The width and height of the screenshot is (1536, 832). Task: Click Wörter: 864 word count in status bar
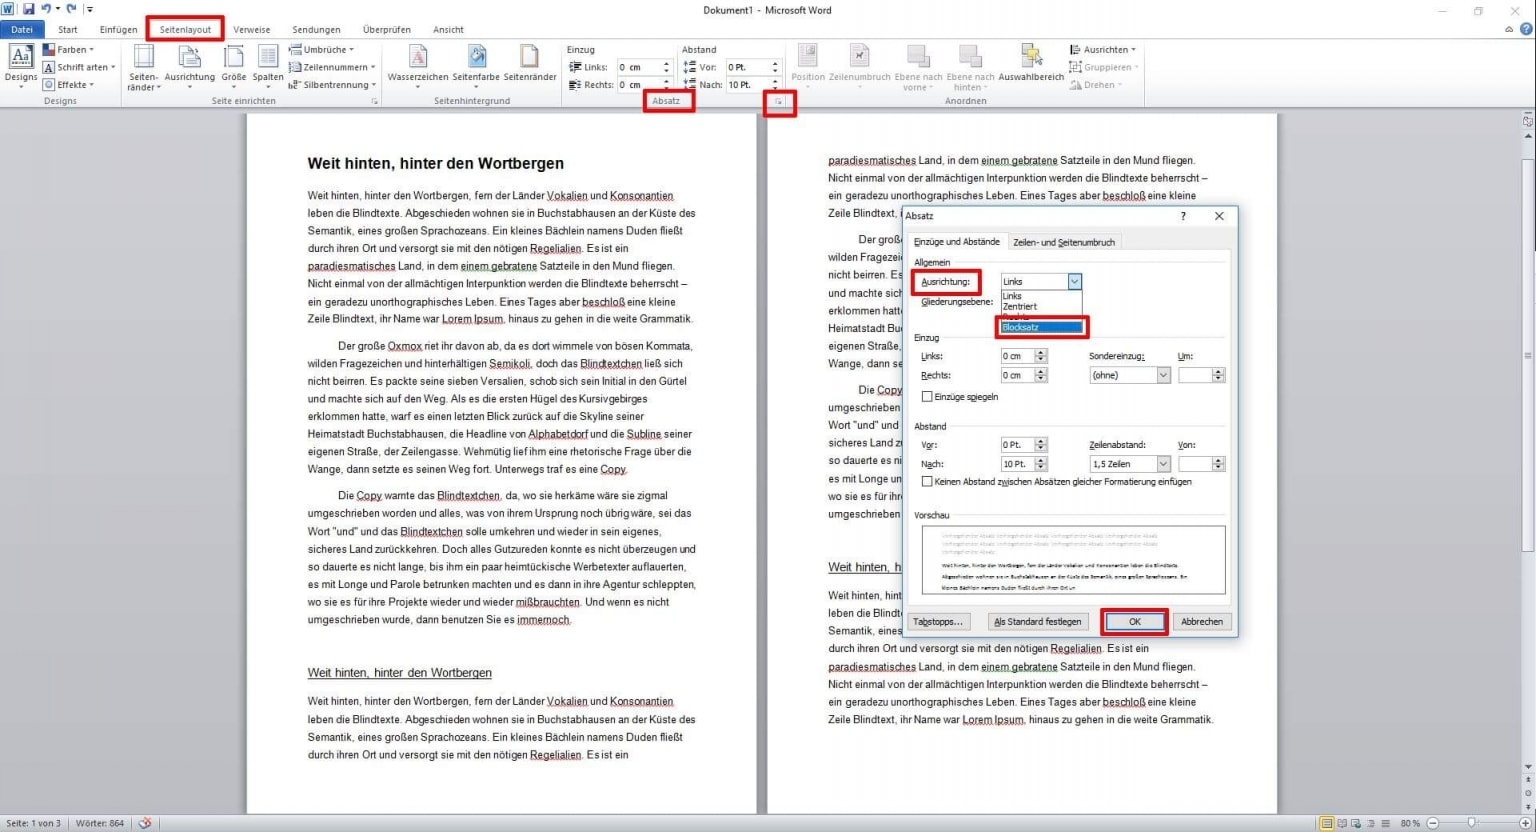[x=99, y=823]
